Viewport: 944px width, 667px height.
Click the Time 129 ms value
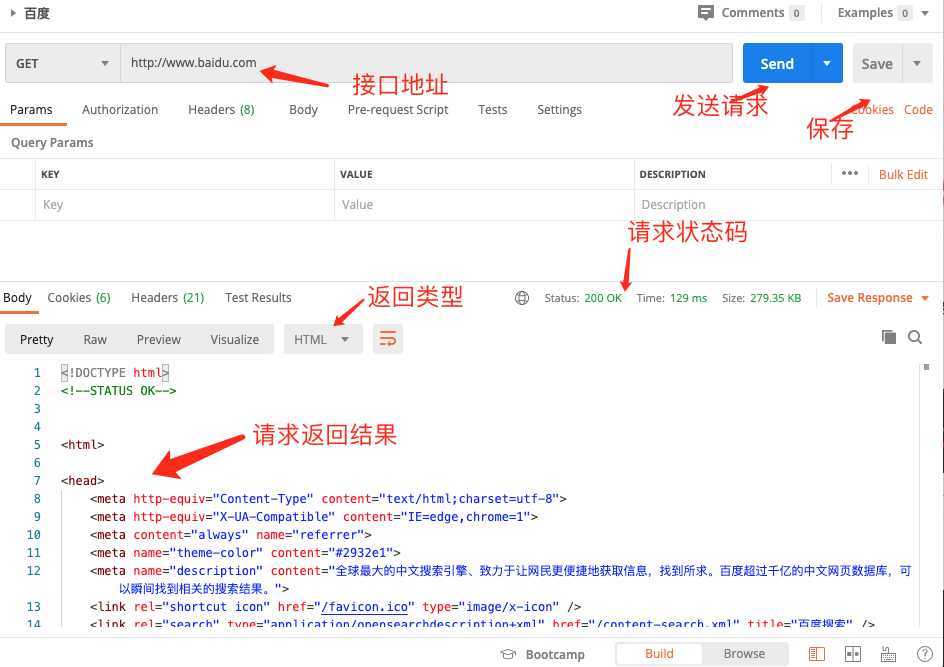(x=688, y=298)
